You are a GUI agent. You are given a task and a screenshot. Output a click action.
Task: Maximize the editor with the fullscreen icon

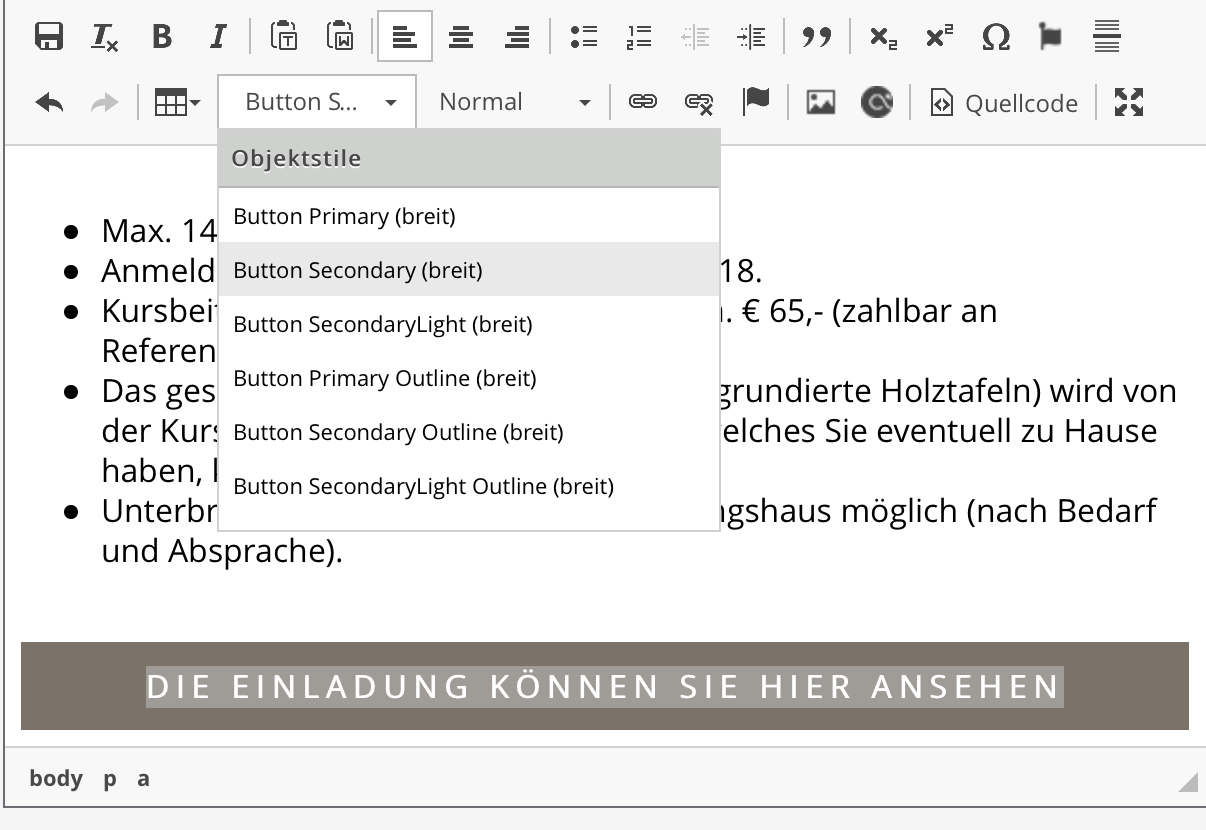[1128, 102]
